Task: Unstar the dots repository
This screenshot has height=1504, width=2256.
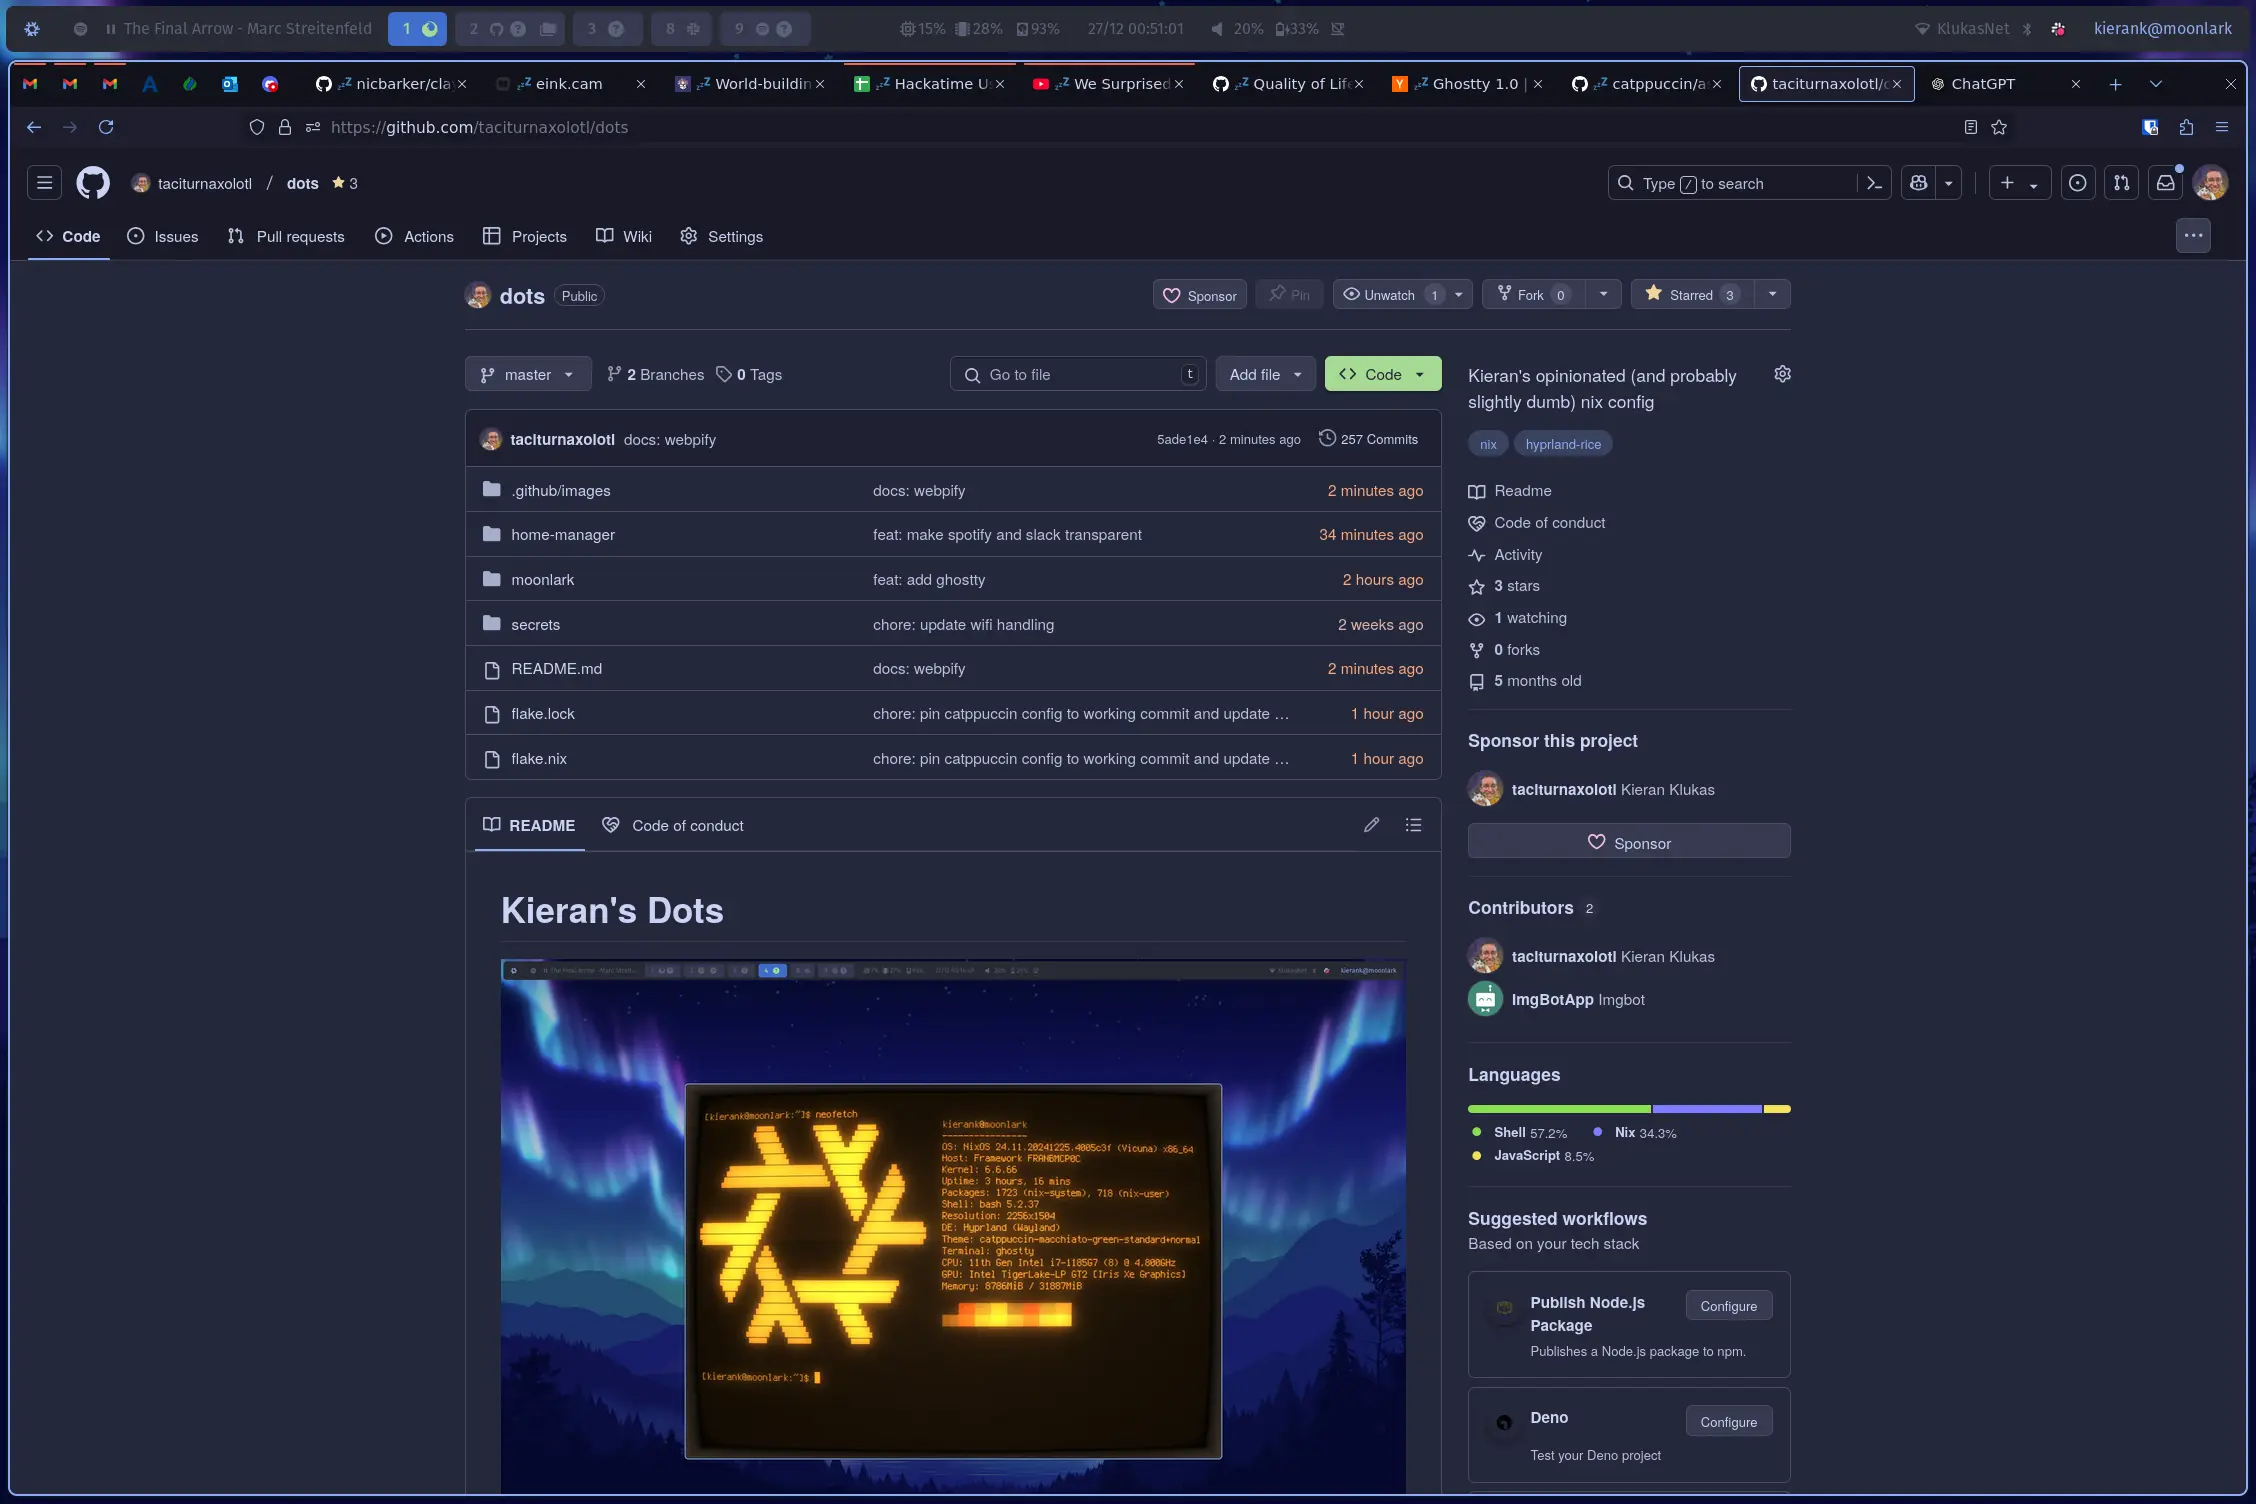Action: point(1690,294)
